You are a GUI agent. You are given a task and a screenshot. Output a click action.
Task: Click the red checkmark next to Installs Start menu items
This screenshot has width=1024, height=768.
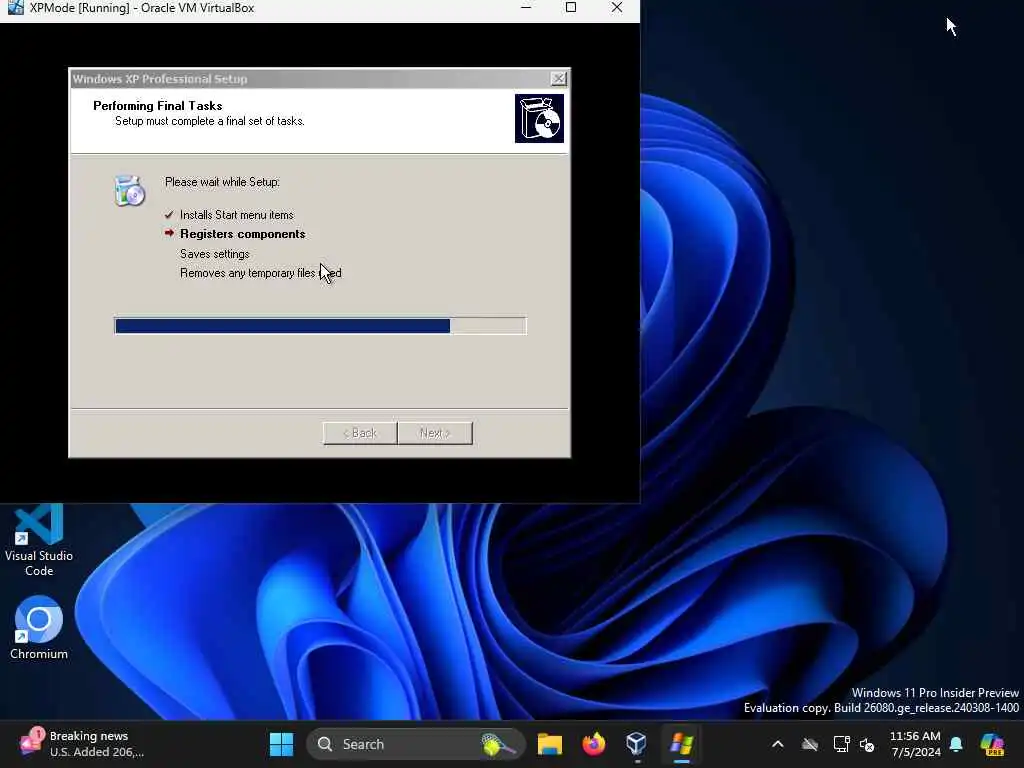pyautogui.click(x=169, y=214)
